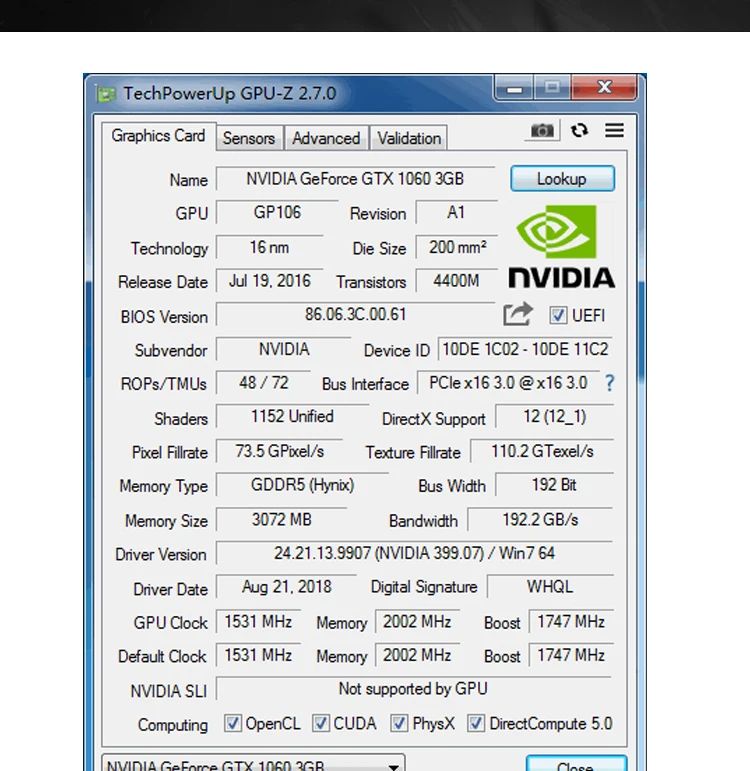Click the Default Clock value 1531 MHz
750x771 pixels.
click(x=258, y=655)
